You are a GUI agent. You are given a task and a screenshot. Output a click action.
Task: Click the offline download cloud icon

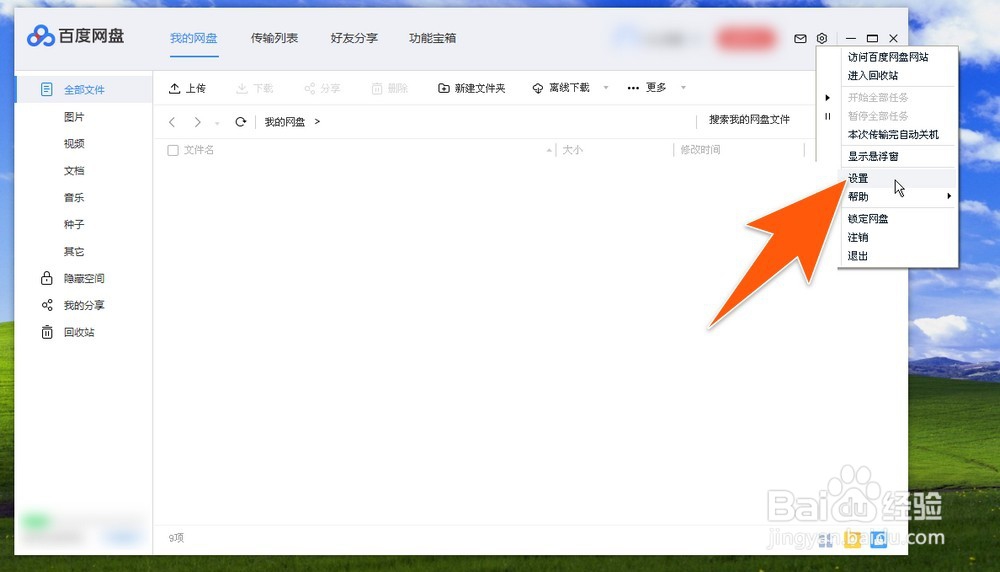pyautogui.click(x=538, y=88)
